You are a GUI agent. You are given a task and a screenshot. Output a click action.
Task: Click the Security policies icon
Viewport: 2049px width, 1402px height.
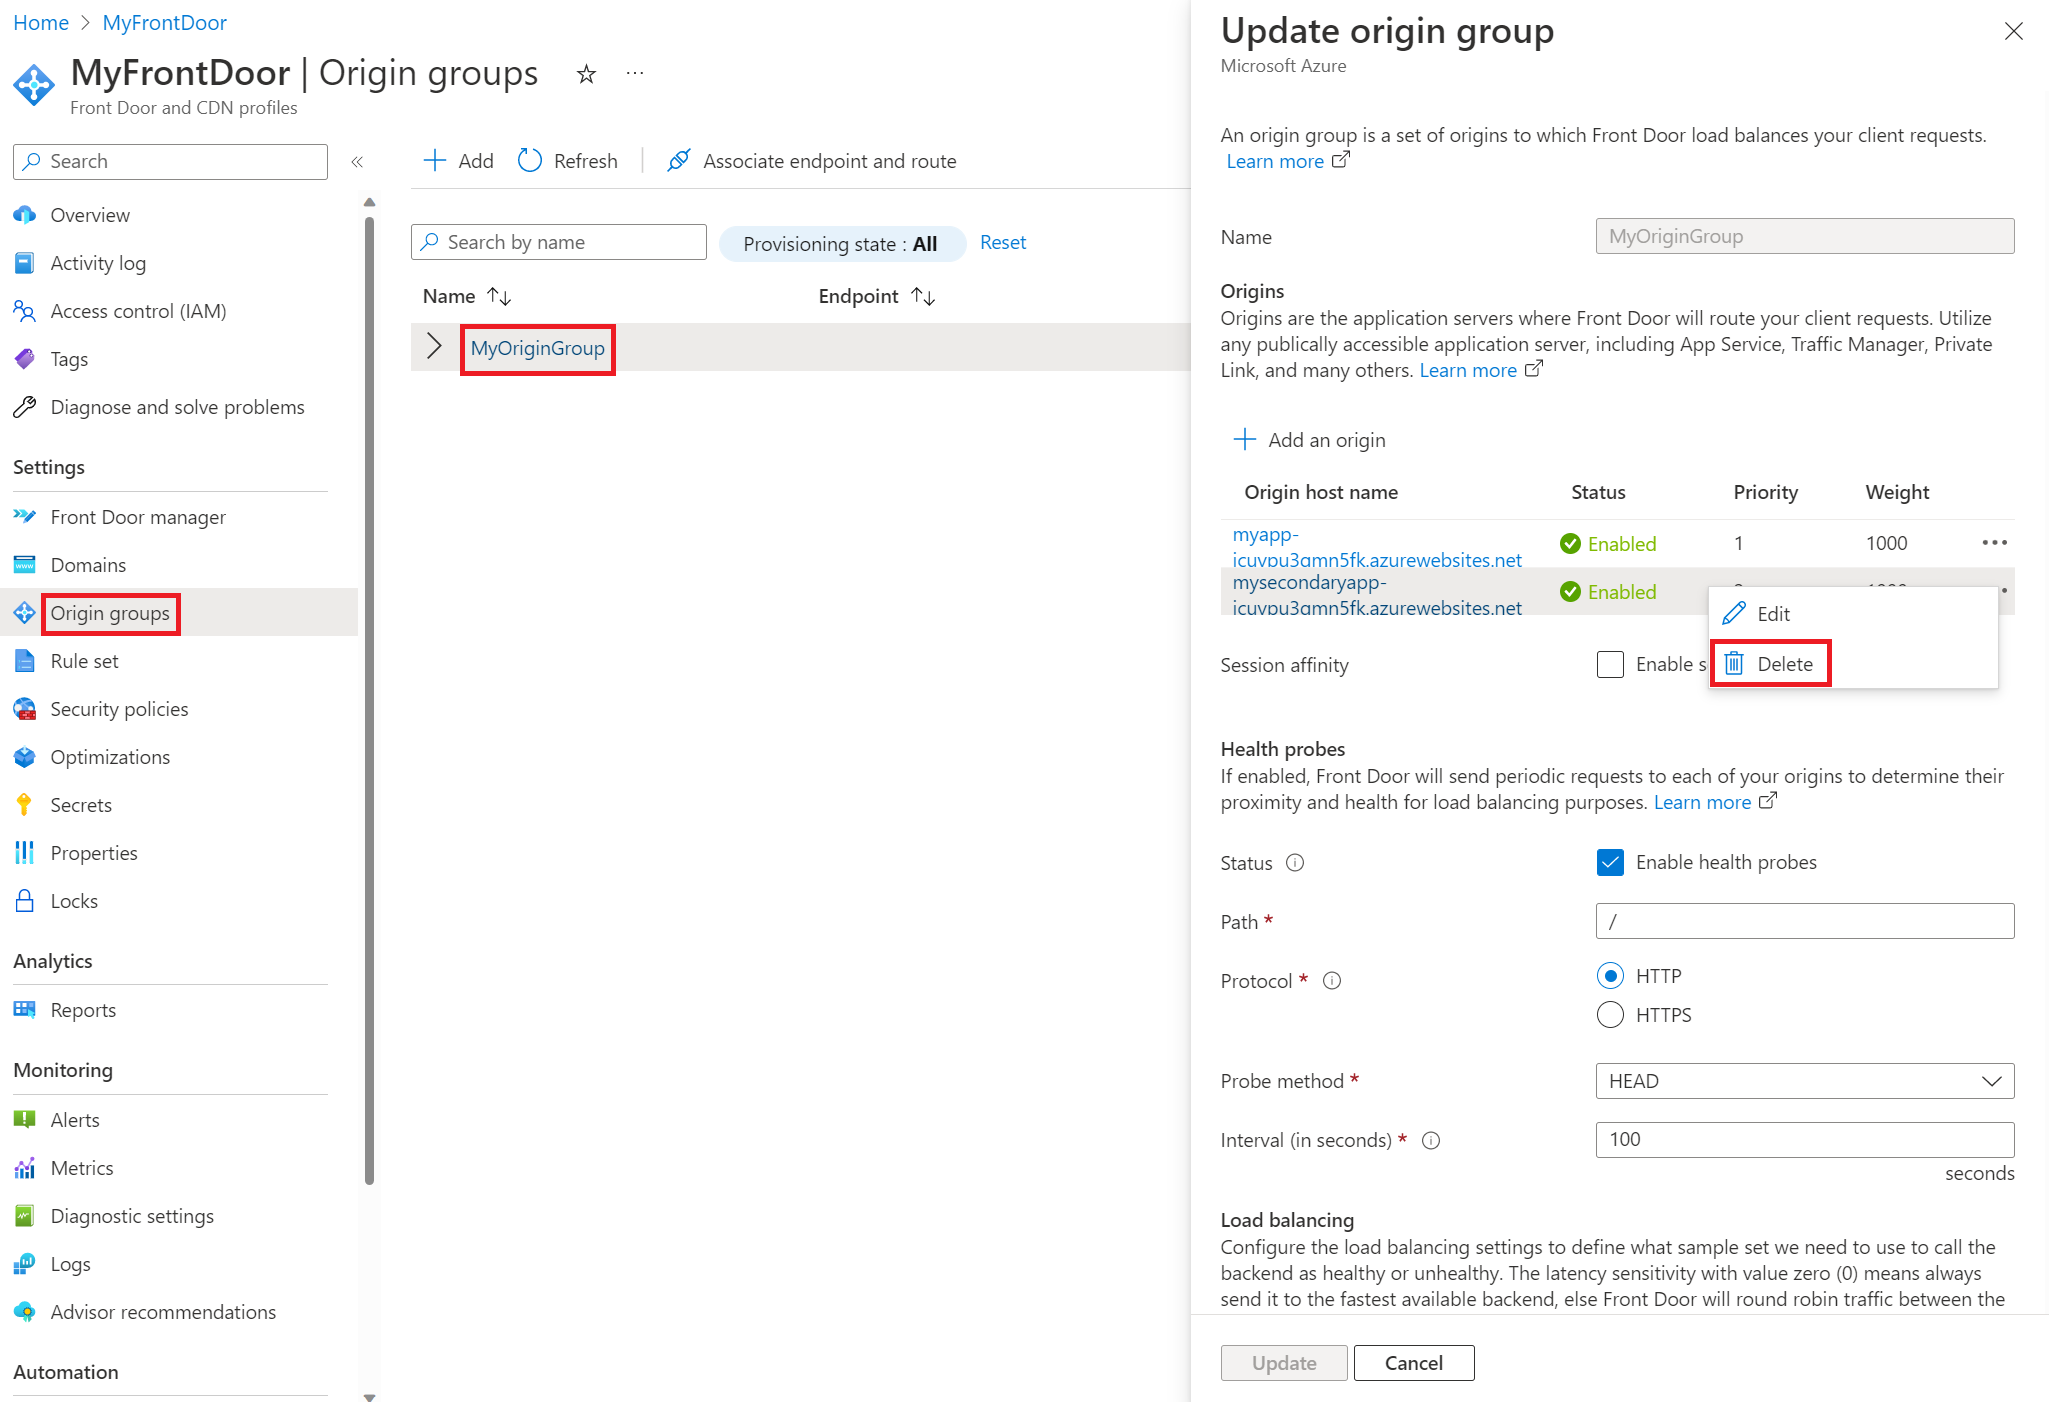pos(26,709)
